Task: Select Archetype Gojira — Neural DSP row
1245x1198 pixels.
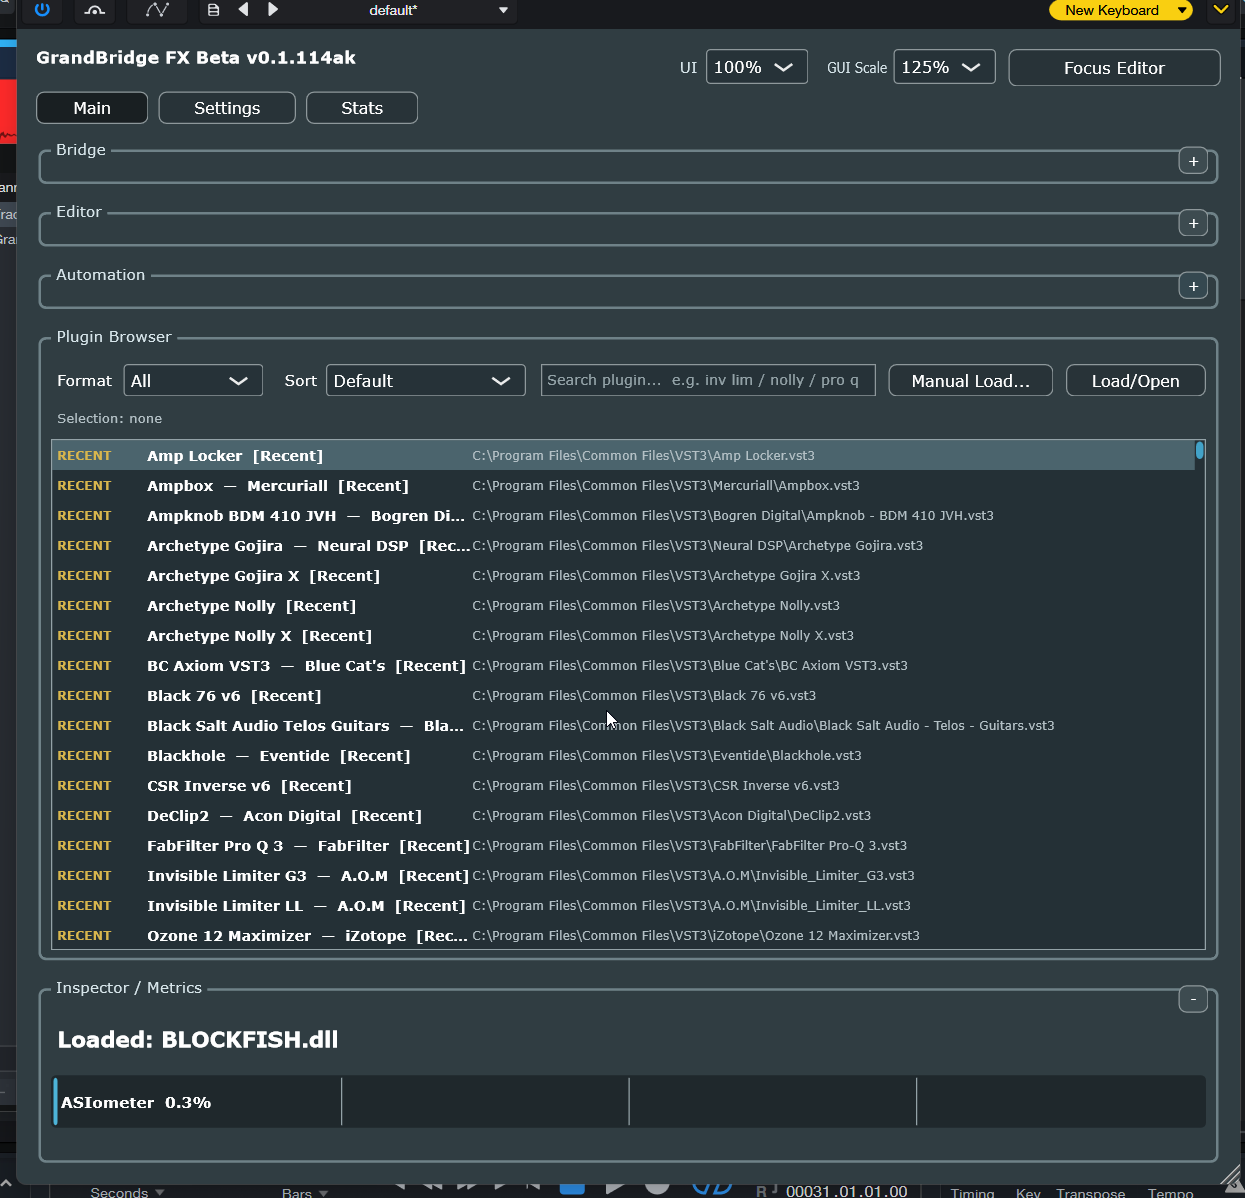Action: click(623, 545)
